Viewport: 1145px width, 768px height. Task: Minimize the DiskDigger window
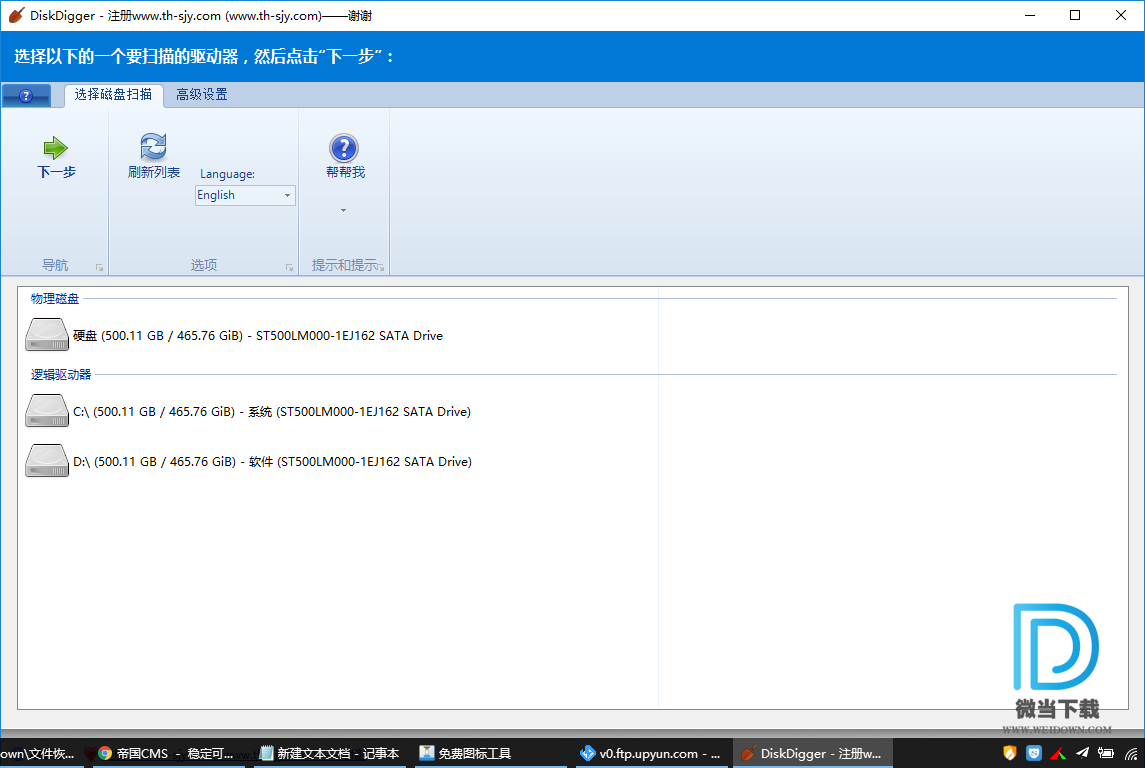click(1030, 15)
